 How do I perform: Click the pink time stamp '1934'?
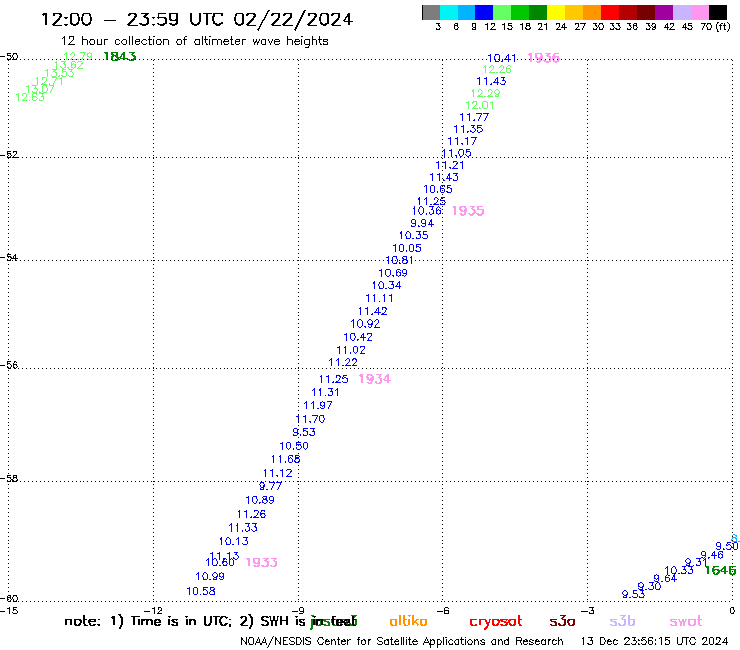374,379
